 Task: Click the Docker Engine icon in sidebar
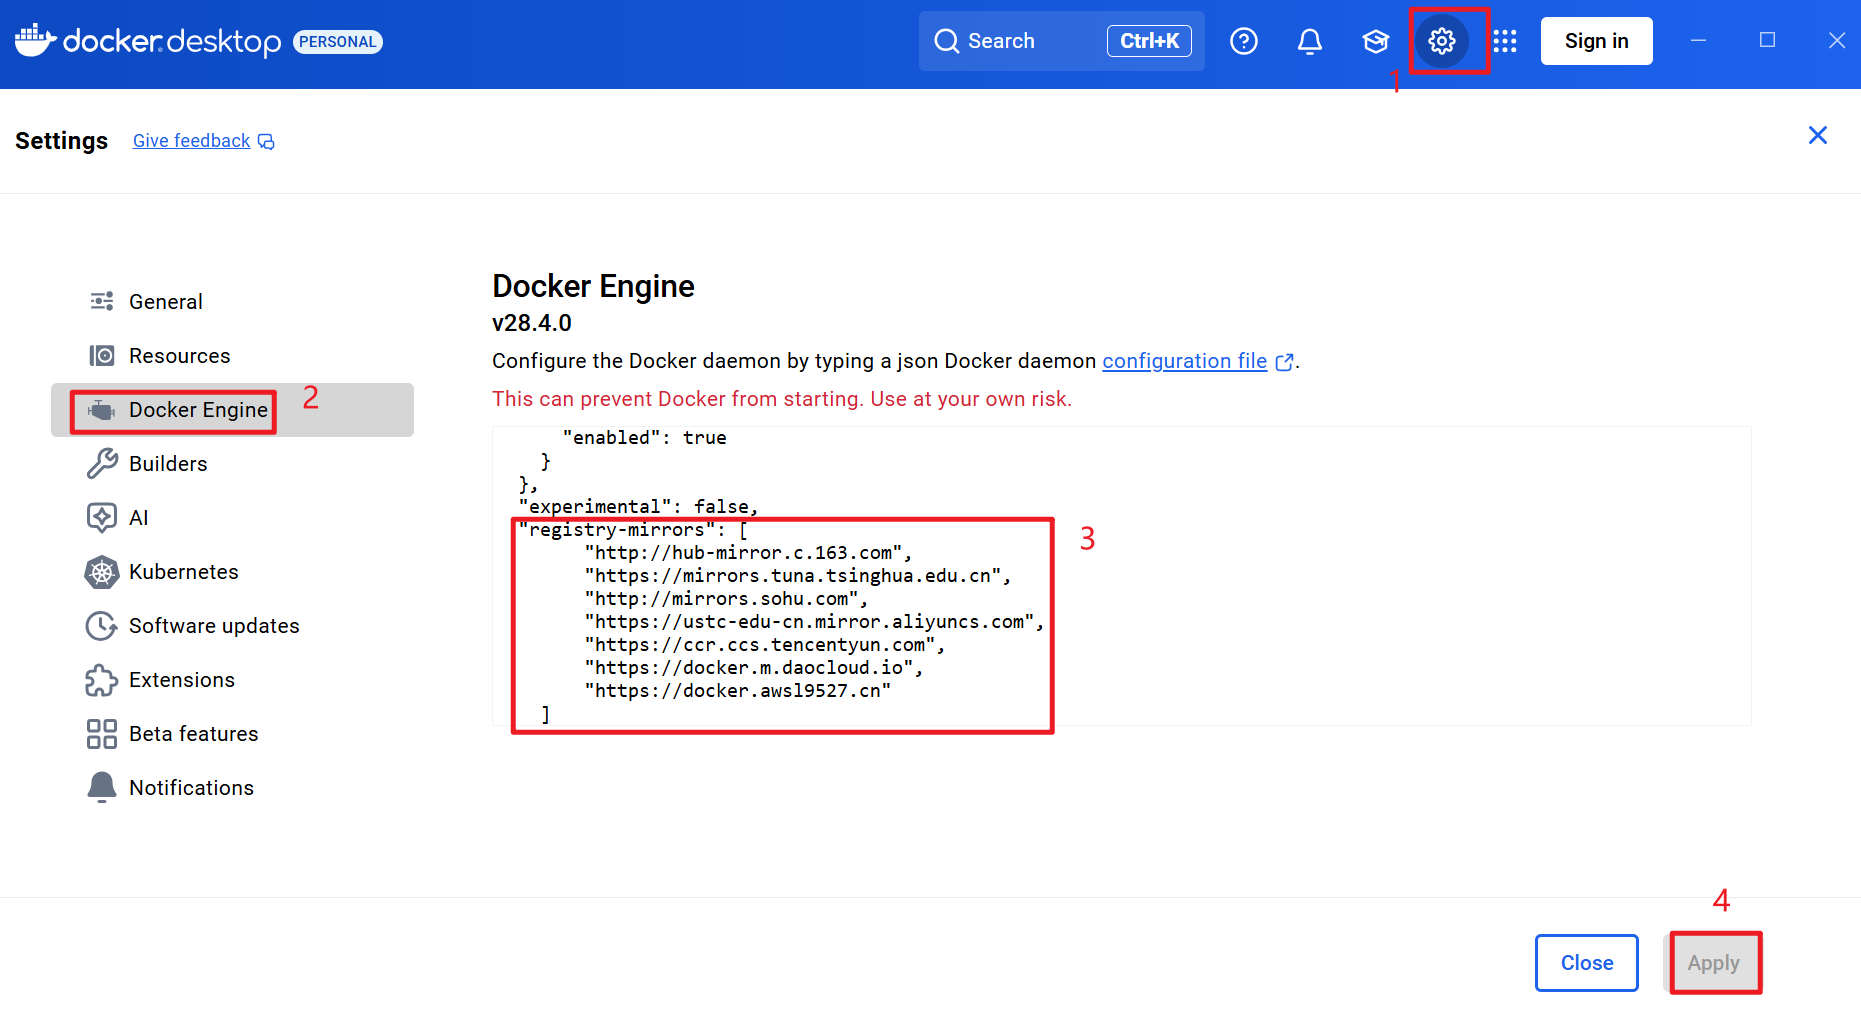pyautogui.click(x=101, y=409)
